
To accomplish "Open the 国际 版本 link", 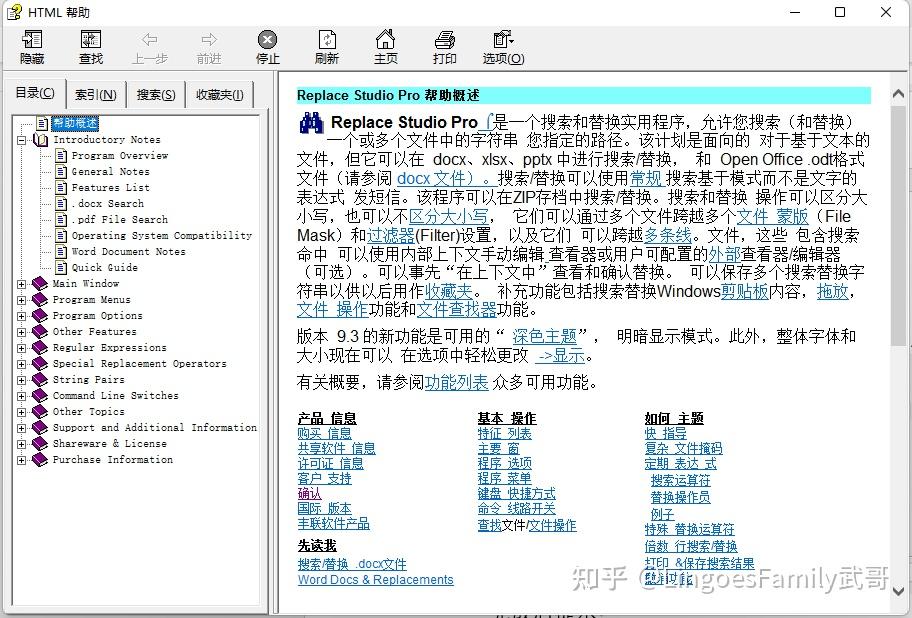I will pos(325,508).
